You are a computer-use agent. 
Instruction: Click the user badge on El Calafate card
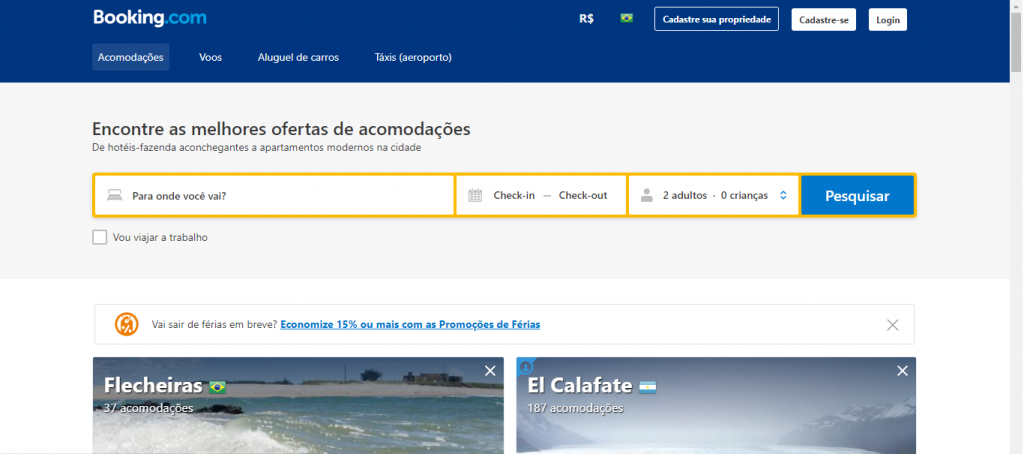coord(526,367)
